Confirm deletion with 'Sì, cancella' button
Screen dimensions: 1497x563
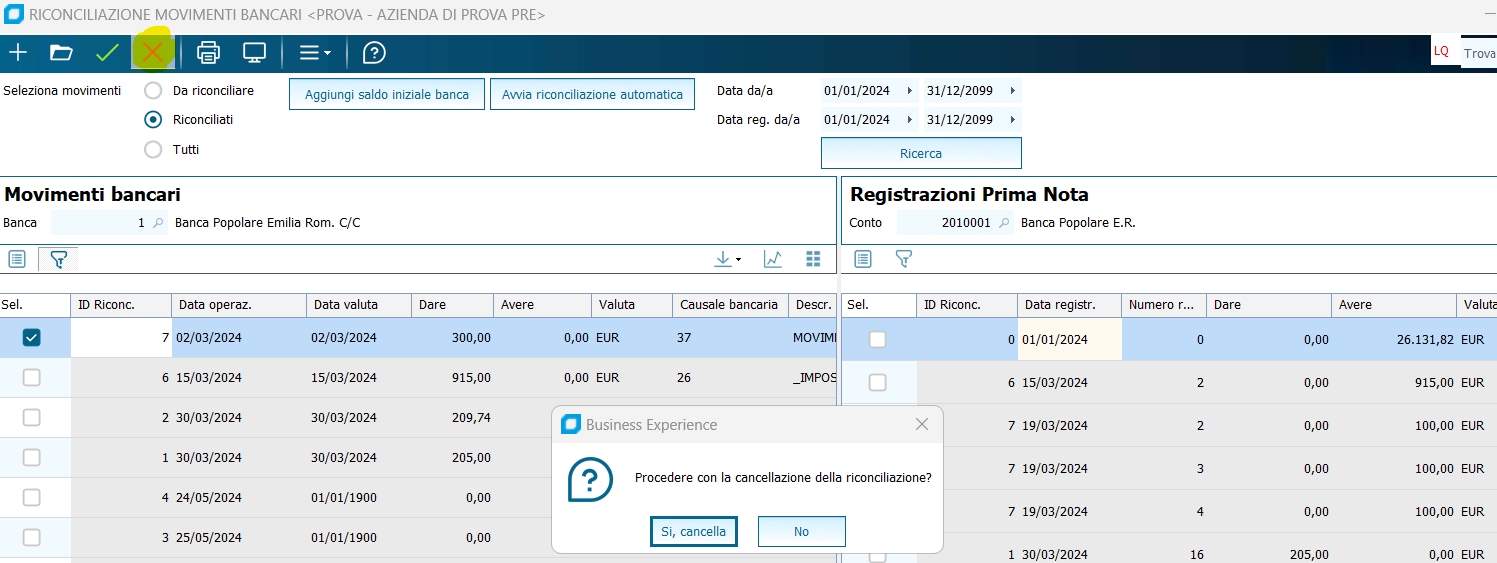pos(693,531)
